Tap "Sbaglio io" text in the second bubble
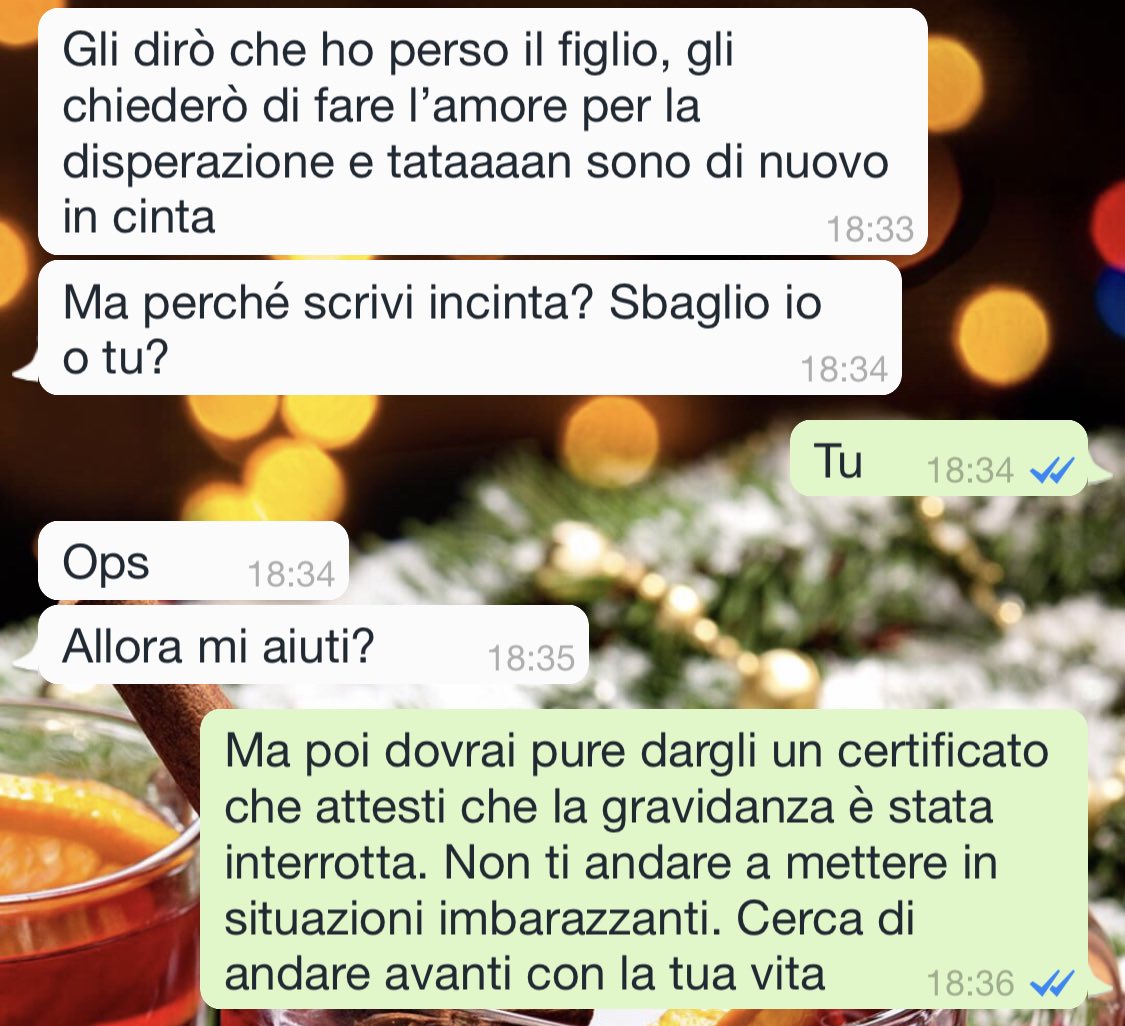The image size is (1125, 1026). (x=715, y=303)
